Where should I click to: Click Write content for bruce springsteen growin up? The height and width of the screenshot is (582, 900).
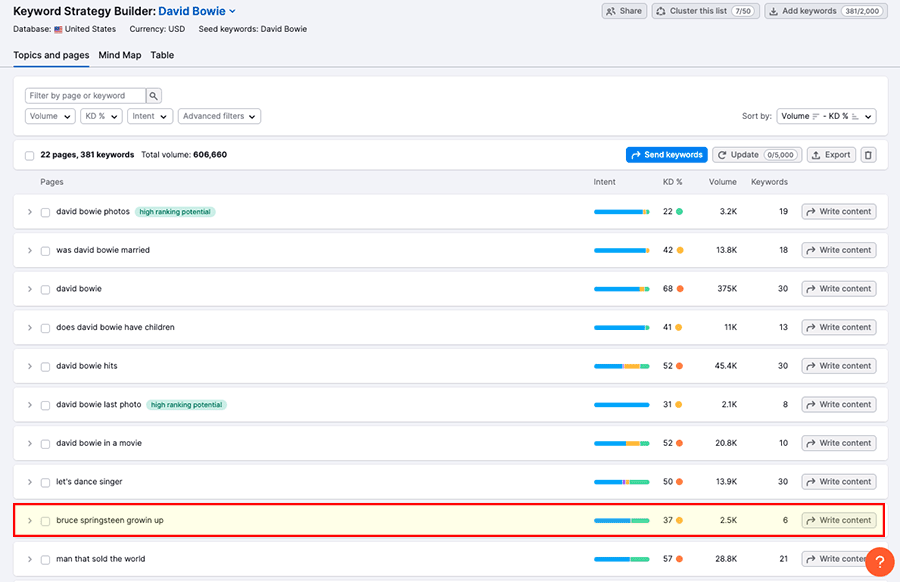tap(839, 521)
